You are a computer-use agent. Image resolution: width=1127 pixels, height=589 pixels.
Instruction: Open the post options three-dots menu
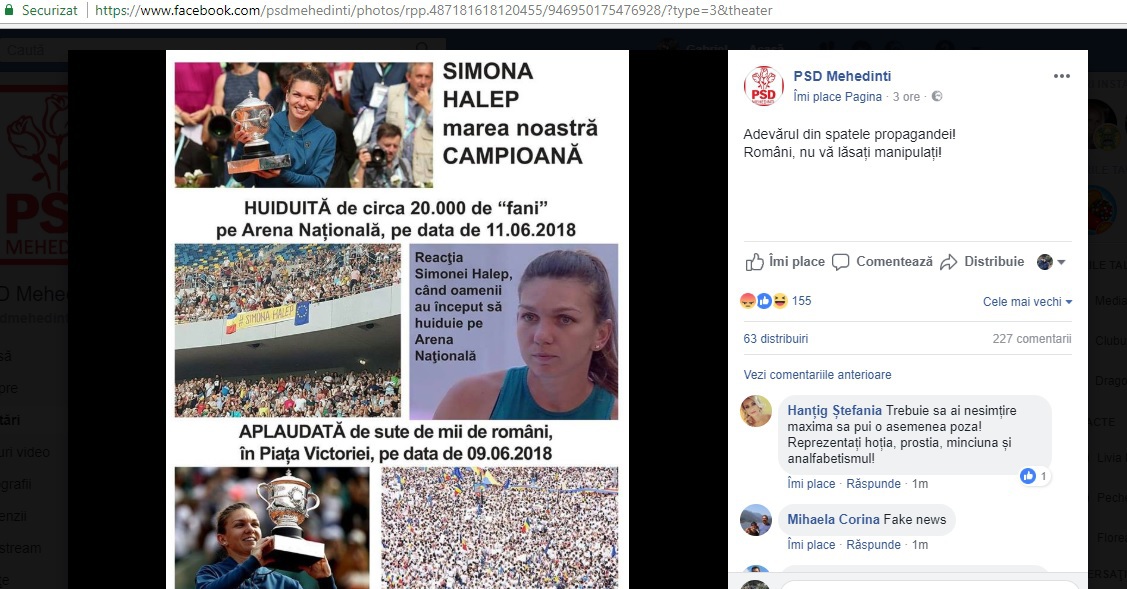[x=1062, y=76]
